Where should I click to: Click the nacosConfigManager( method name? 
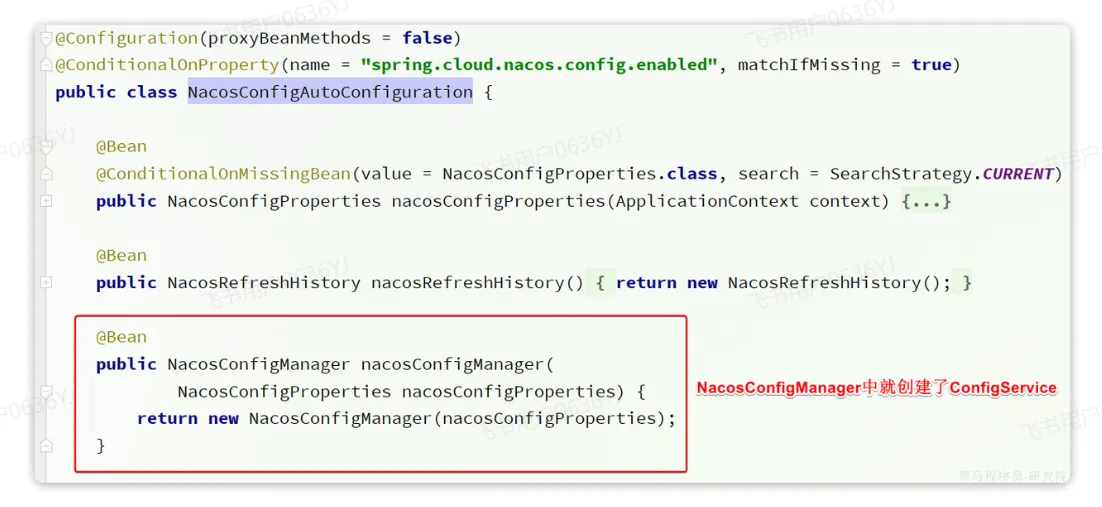click(458, 364)
